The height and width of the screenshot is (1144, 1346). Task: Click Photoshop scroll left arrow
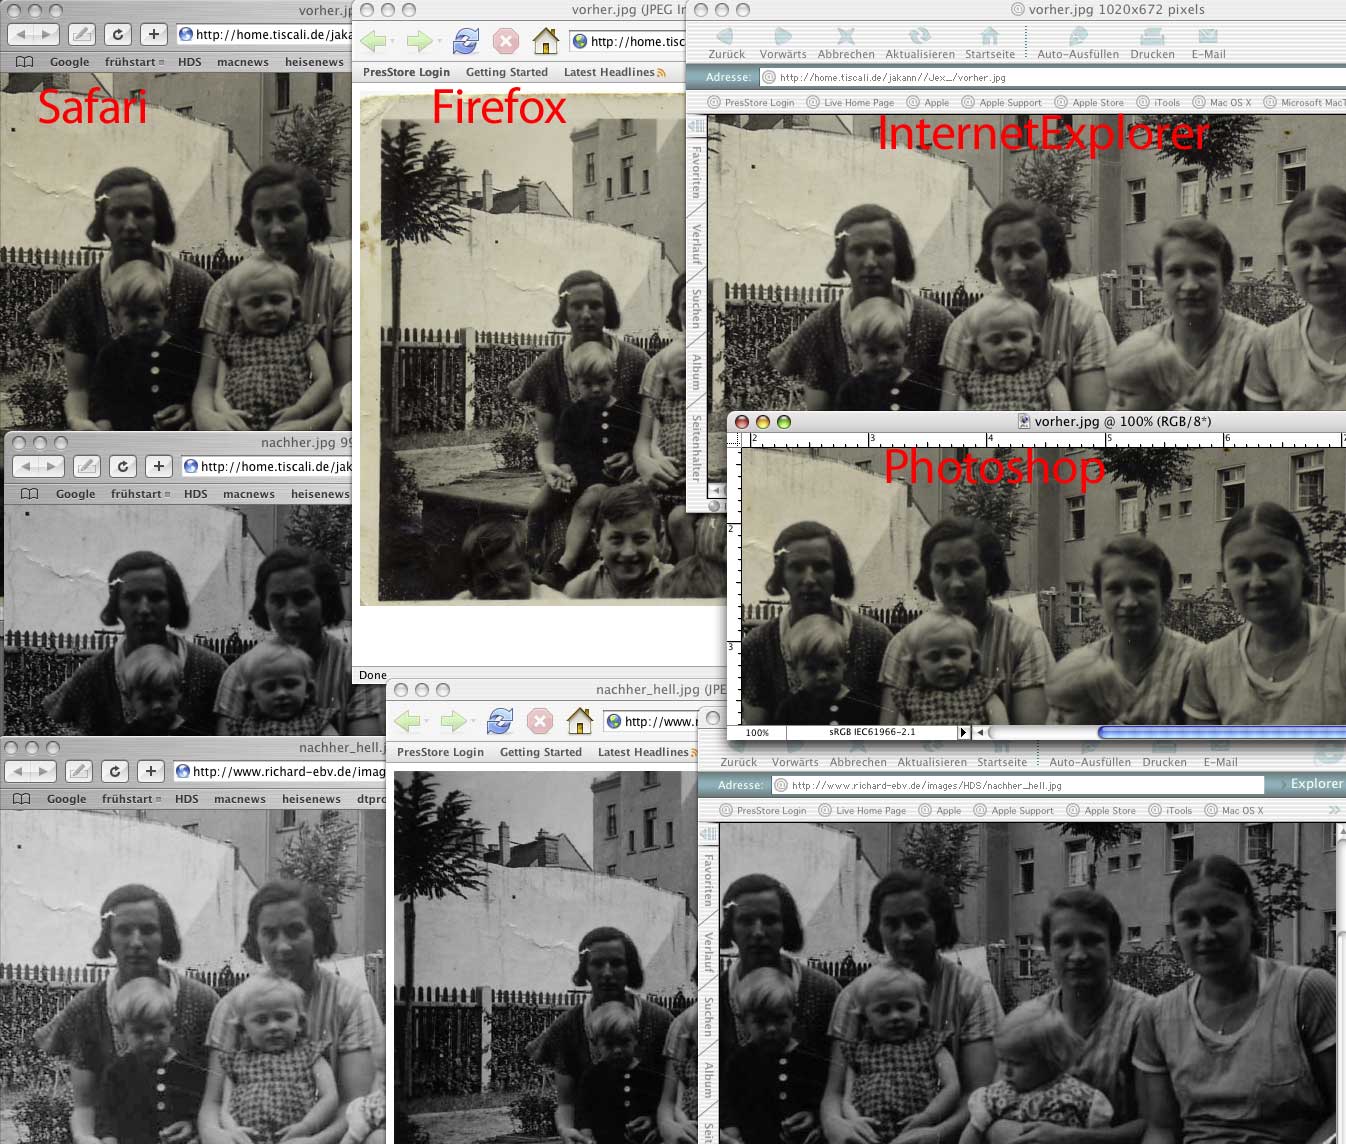coord(981,733)
